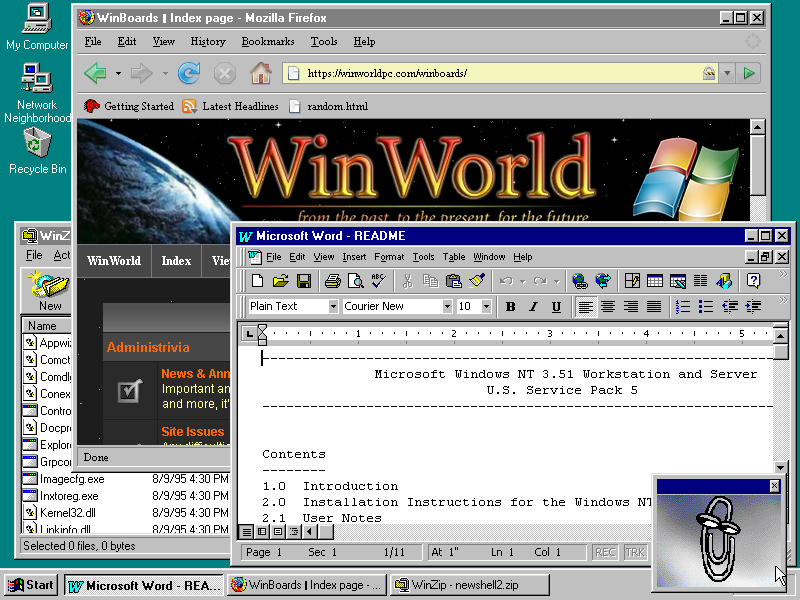Screen dimensions: 800x600
Task: Click the Windows Start button
Action: [31, 585]
